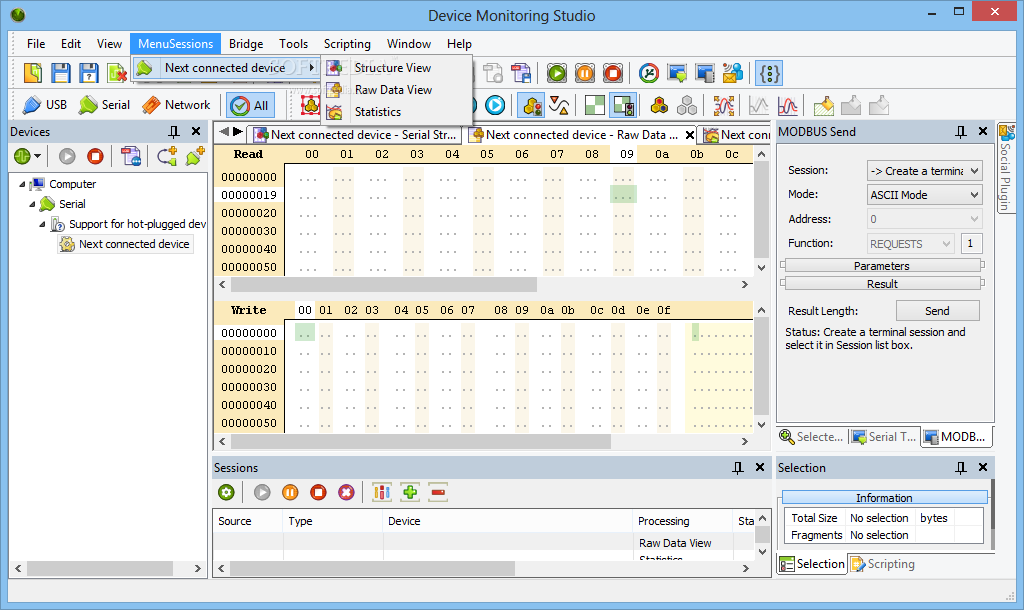Select the Network device filter
Screen dimensions: 1024x610
coord(176,104)
